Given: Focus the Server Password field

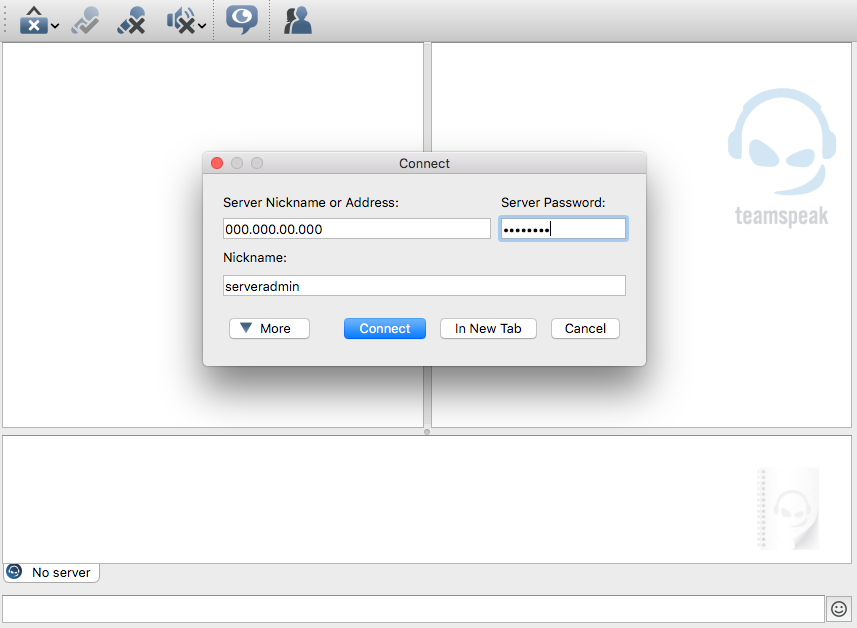Looking at the screenshot, I should click(563, 229).
